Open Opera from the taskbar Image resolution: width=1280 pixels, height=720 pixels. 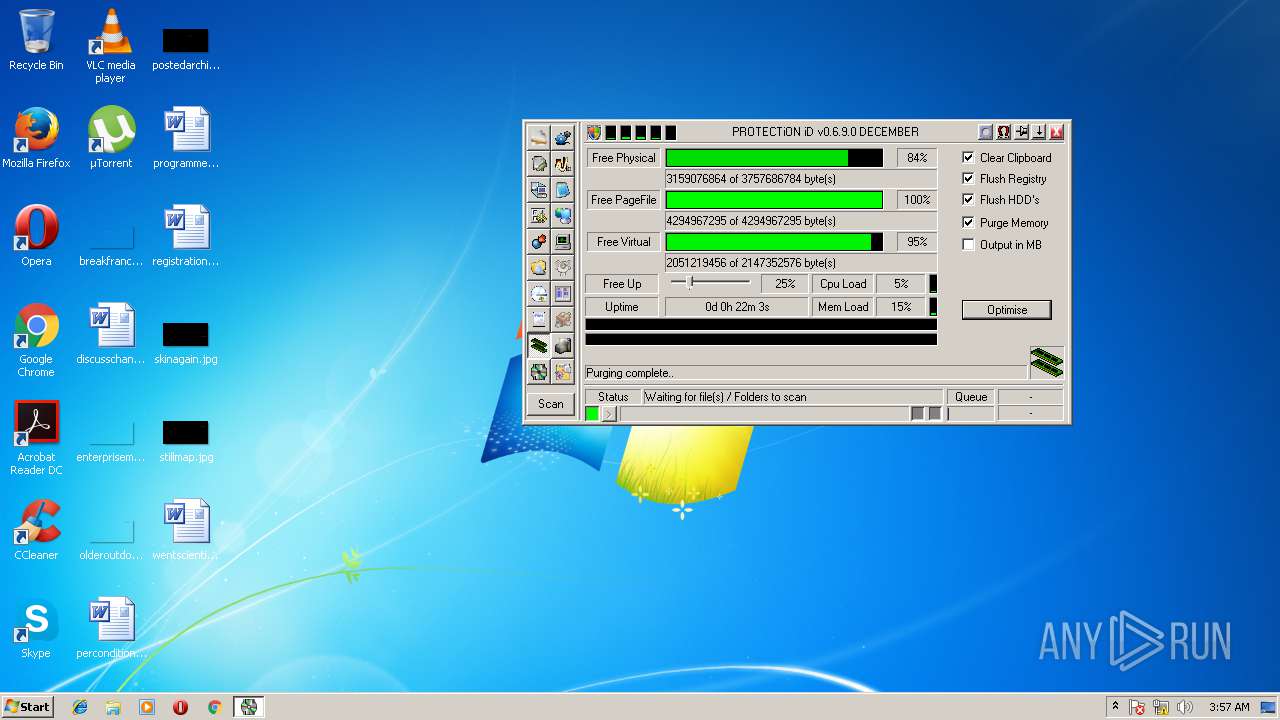pyautogui.click(x=180, y=707)
